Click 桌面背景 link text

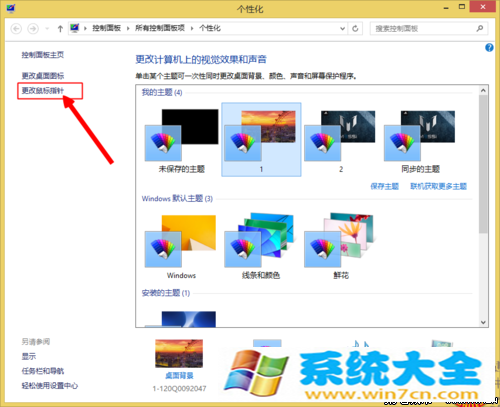(179, 376)
